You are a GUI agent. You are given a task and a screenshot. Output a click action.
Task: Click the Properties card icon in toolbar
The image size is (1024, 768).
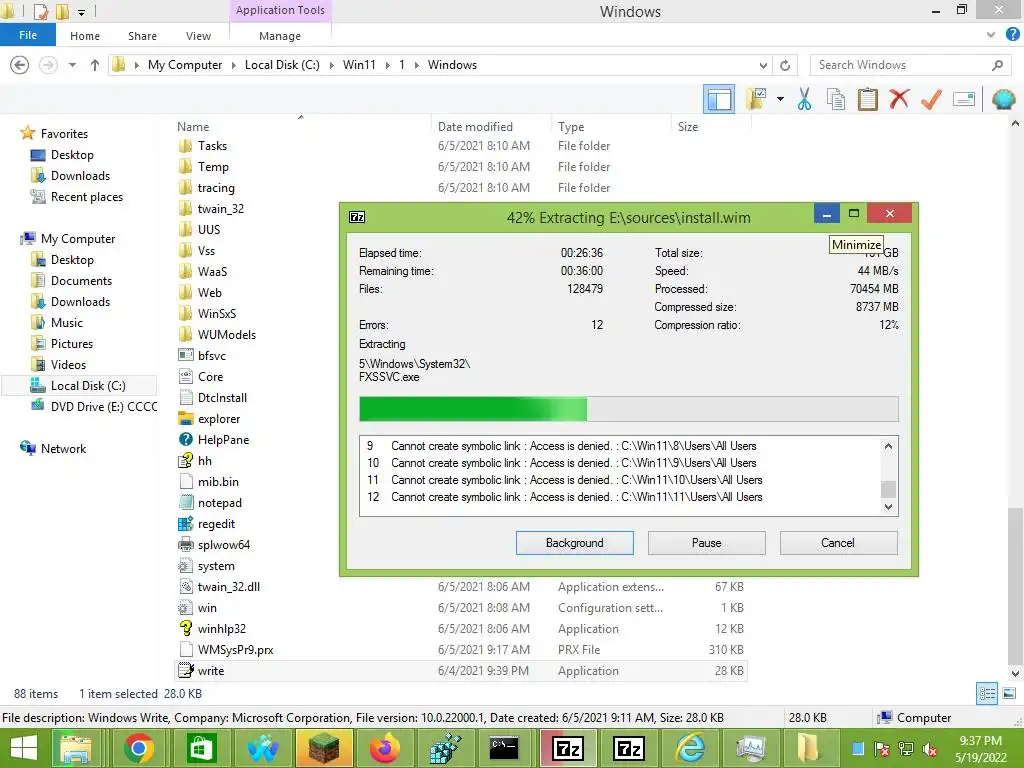[x=964, y=100]
